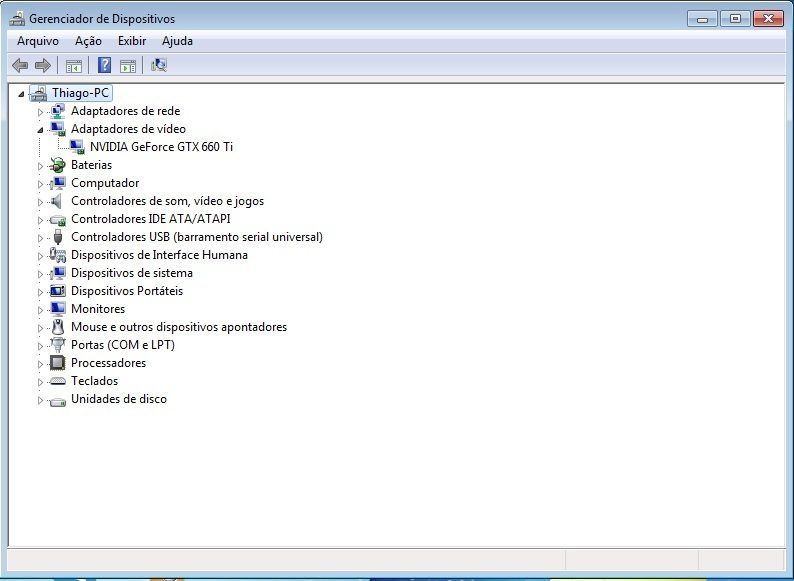Viewport: 794px width, 581px height.
Task: Select the Baterias label
Action: click(x=91, y=165)
